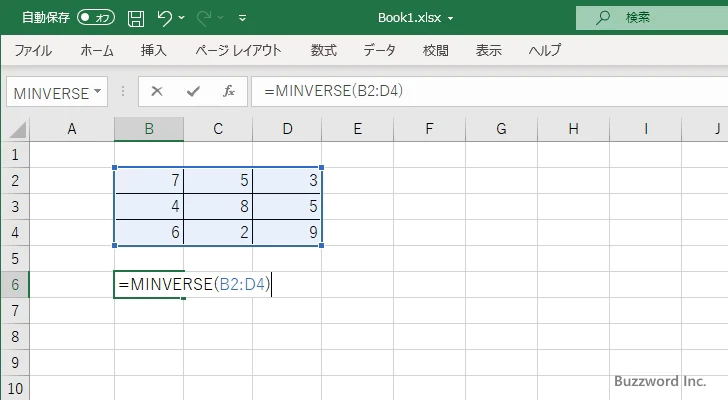Click cell D3 containing 5
Image resolution: width=728 pixels, height=400 pixels.
point(287,206)
